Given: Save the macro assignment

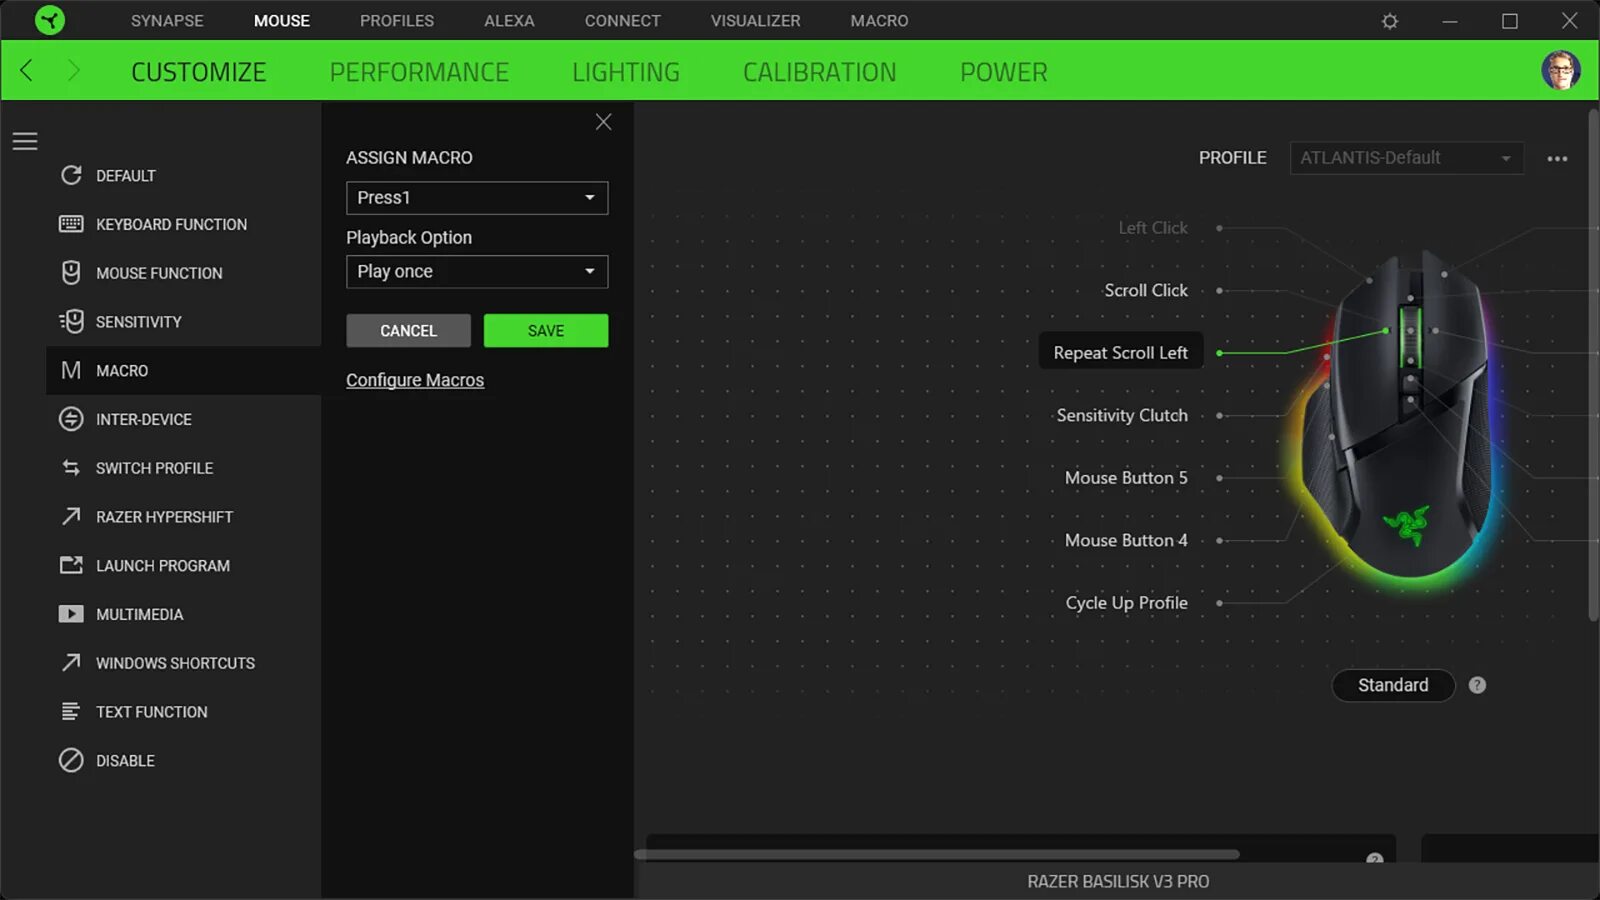Looking at the screenshot, I should [x=546, y=331].
